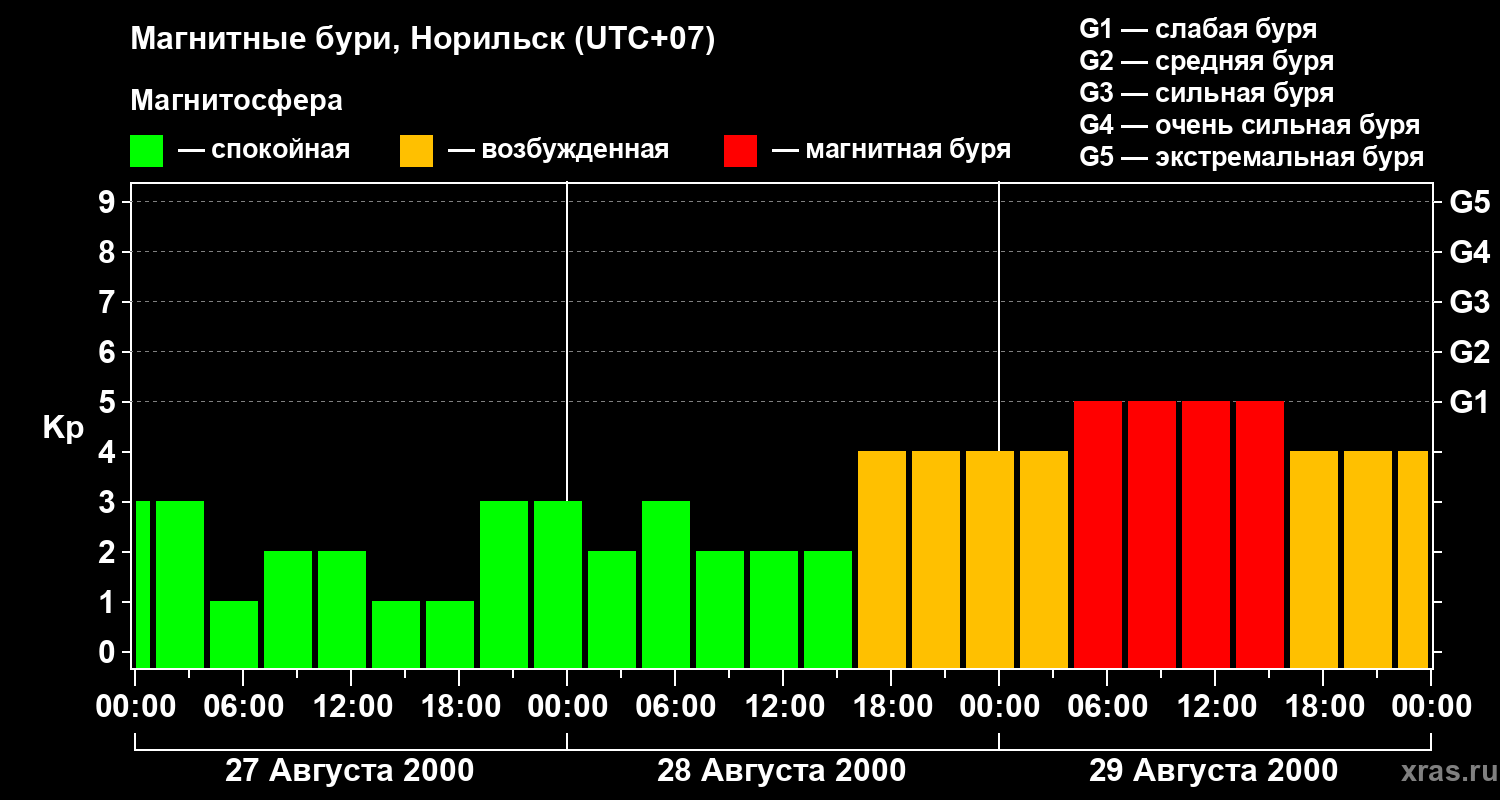
Task: Click the final narrow yellow bar ending the chart
Action: (1413, 559)
